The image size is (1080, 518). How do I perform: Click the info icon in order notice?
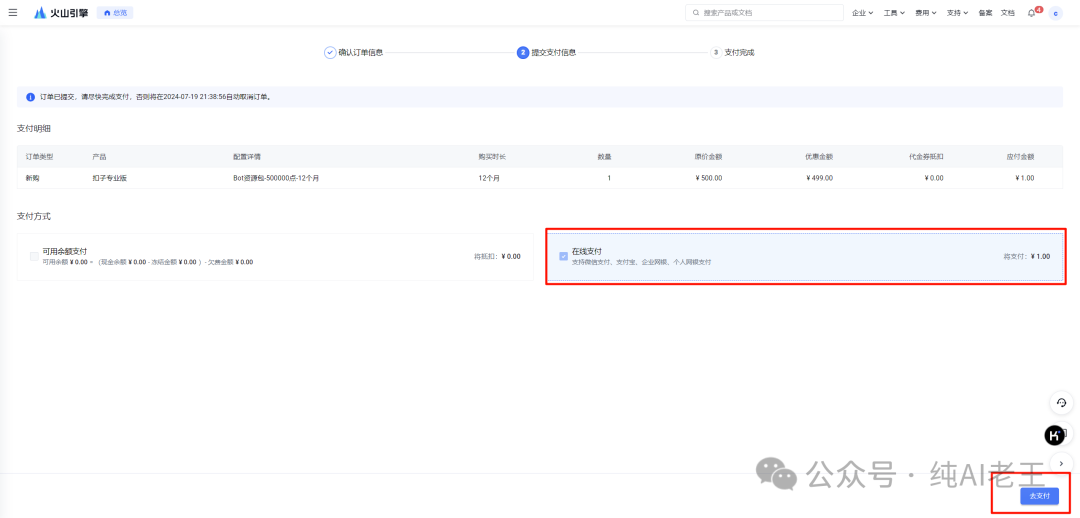pos(31,97)
